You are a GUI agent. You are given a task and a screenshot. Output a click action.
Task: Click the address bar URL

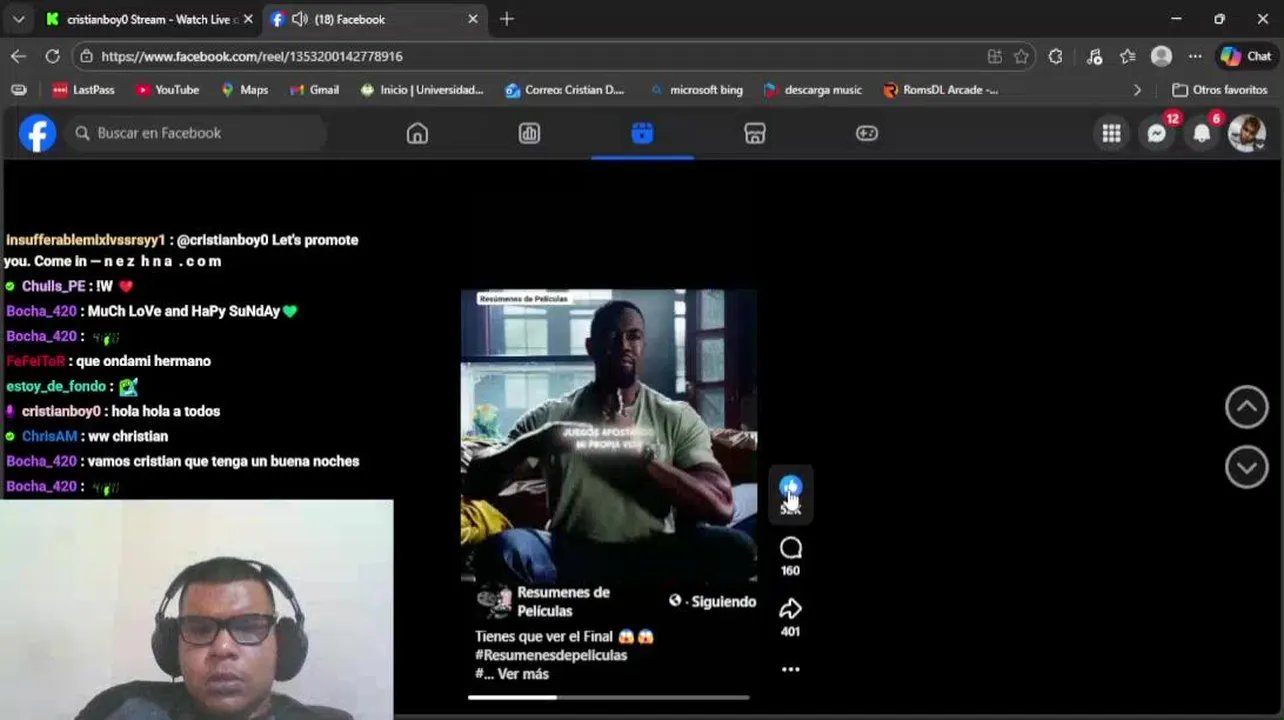[252, 56]
